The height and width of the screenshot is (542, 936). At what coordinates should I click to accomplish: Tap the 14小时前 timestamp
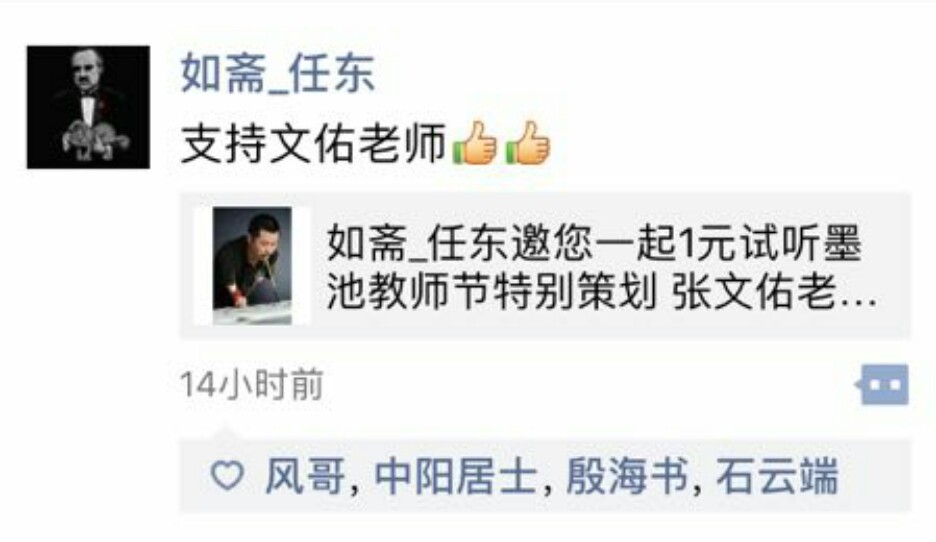[251, 385]
